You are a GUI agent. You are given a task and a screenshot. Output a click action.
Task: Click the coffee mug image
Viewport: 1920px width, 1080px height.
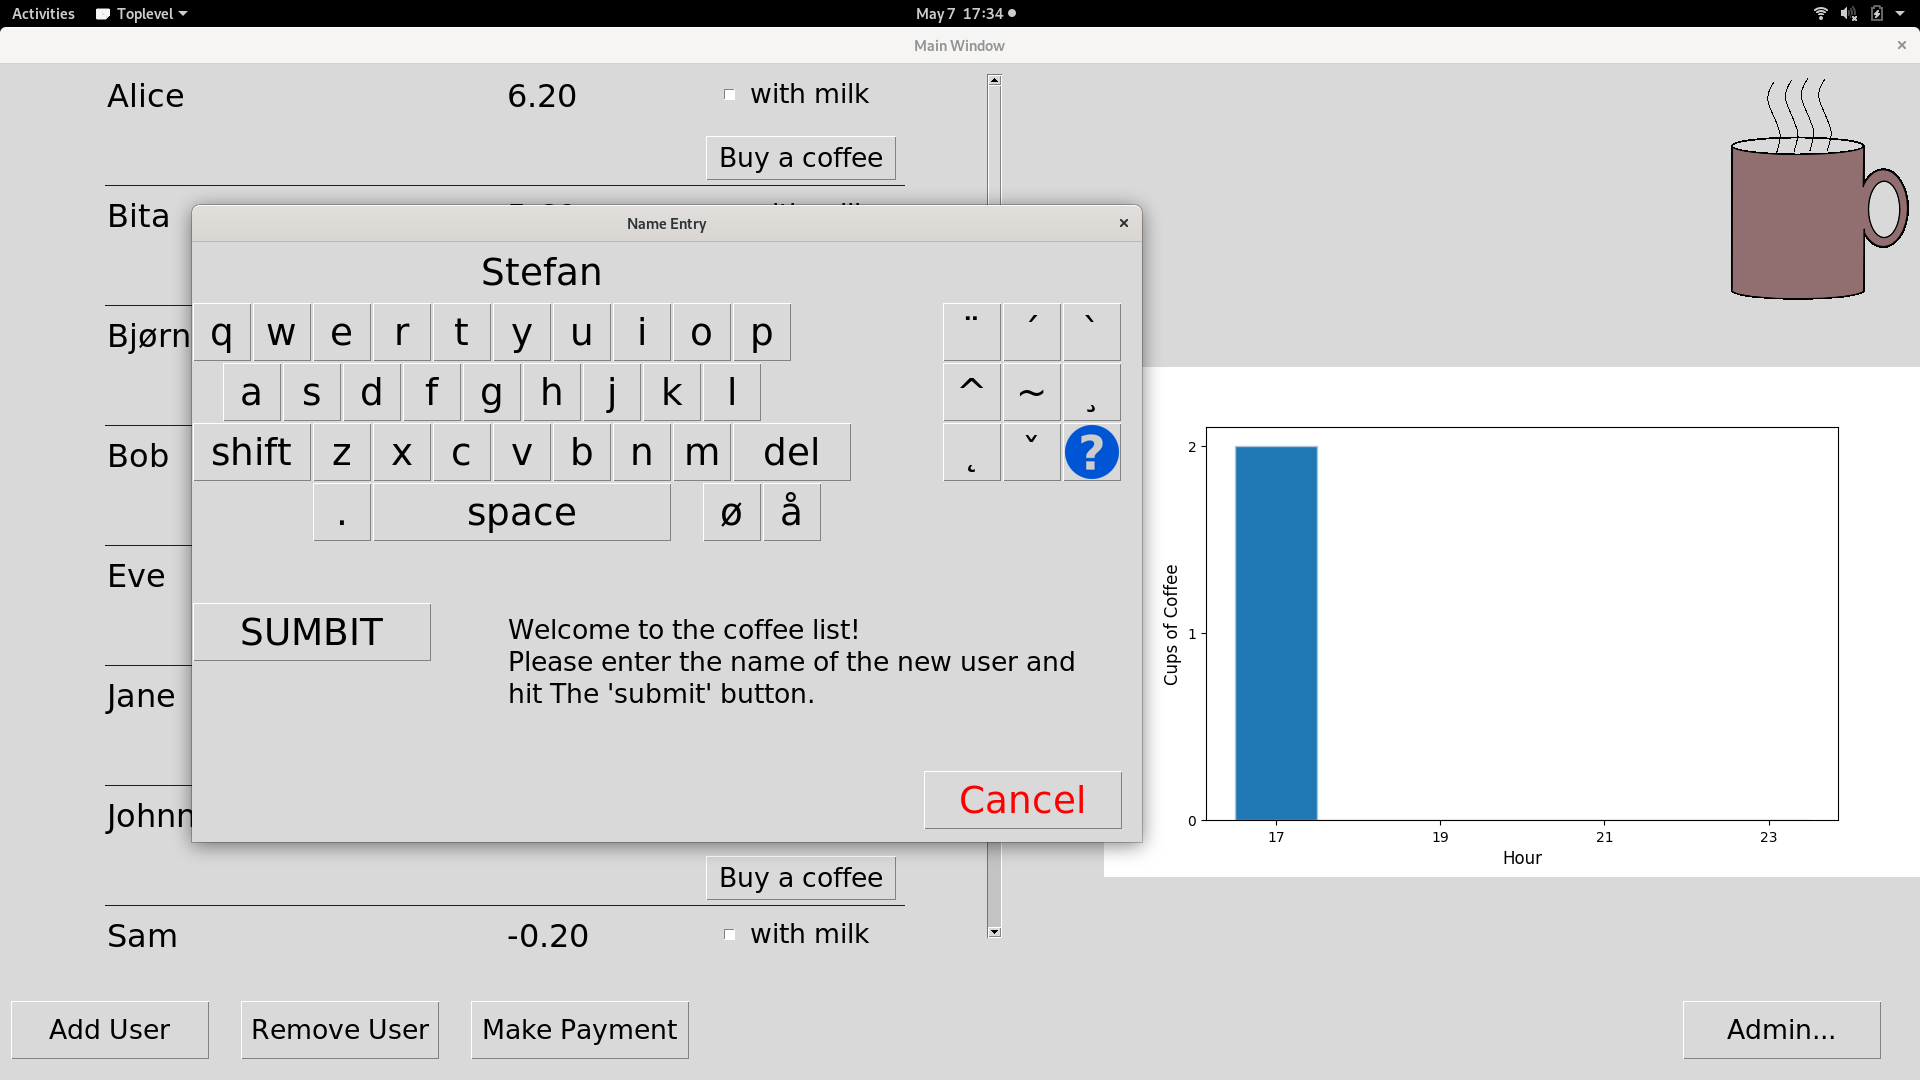point(1818,190)
